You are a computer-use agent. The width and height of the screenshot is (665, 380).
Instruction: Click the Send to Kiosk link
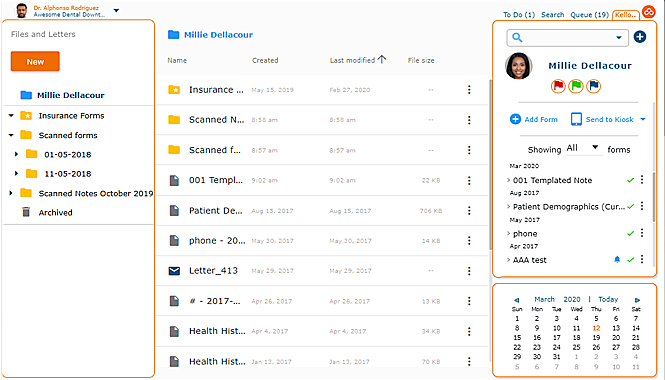(609, 119)
